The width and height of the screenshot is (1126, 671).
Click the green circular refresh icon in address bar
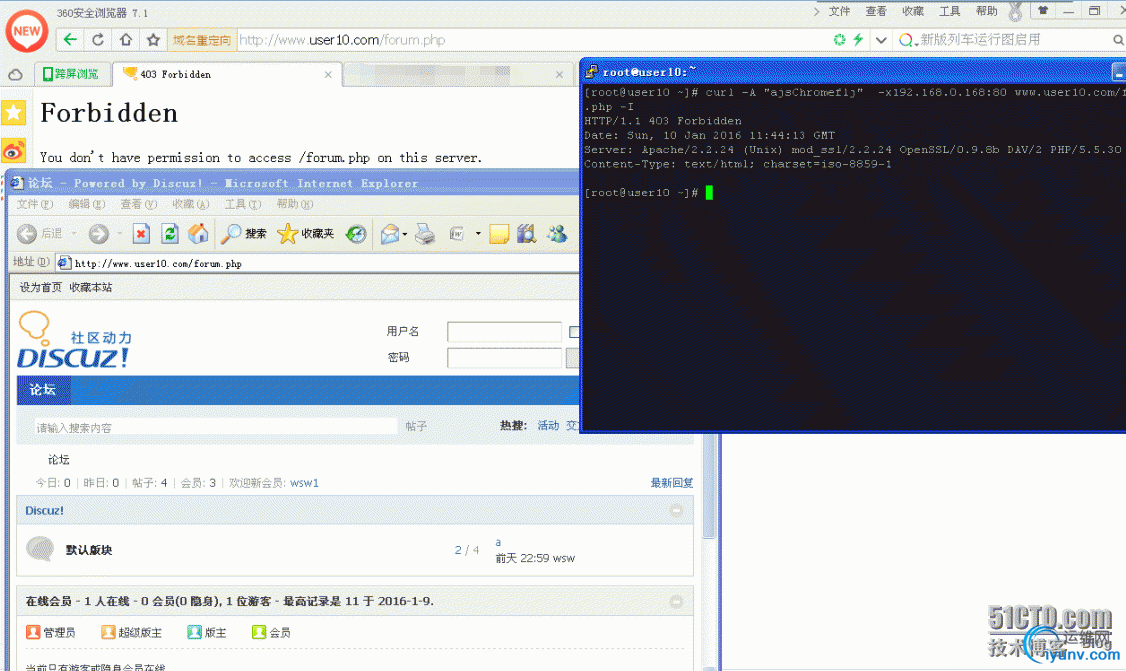click(839, 40)
